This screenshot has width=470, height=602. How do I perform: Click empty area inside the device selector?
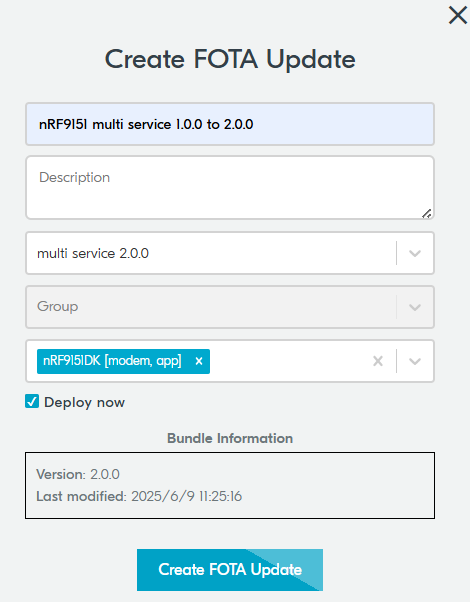(x=288, y=361)
